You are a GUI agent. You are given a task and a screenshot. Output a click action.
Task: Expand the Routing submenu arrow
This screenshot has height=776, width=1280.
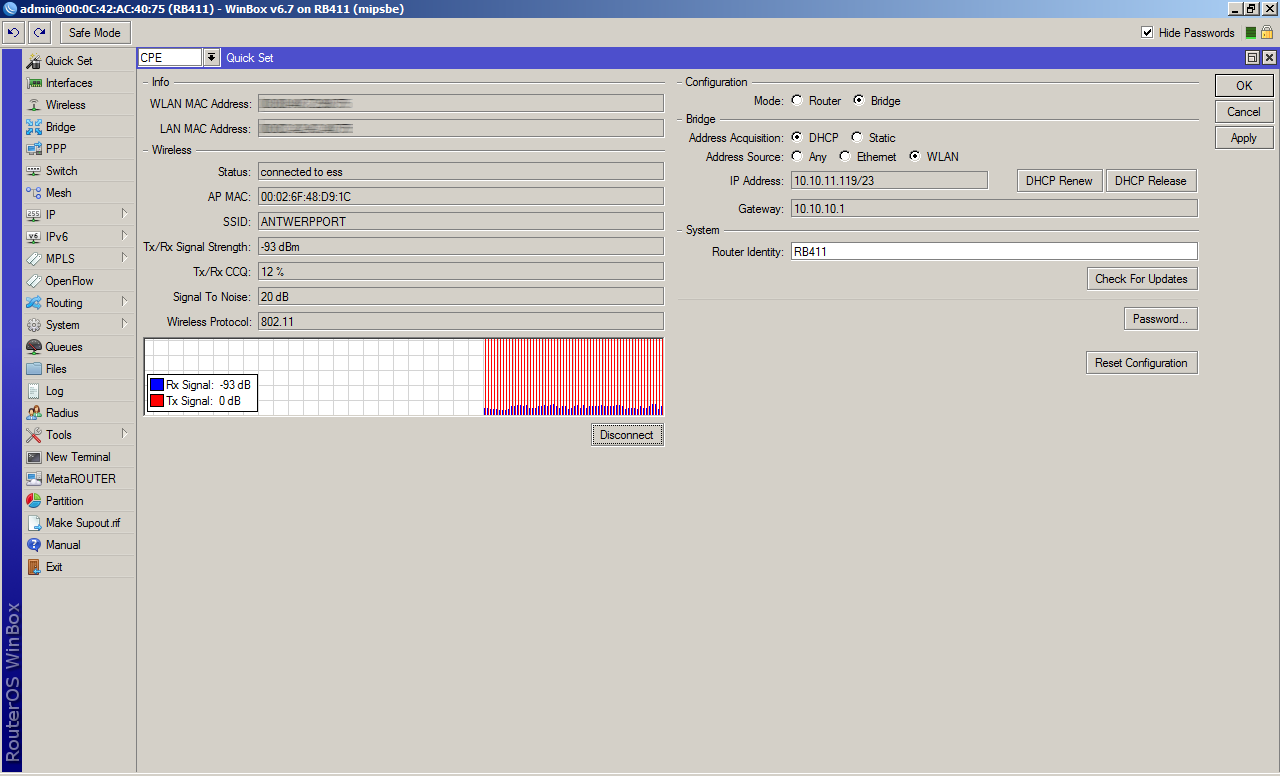(x=125, y=302)
